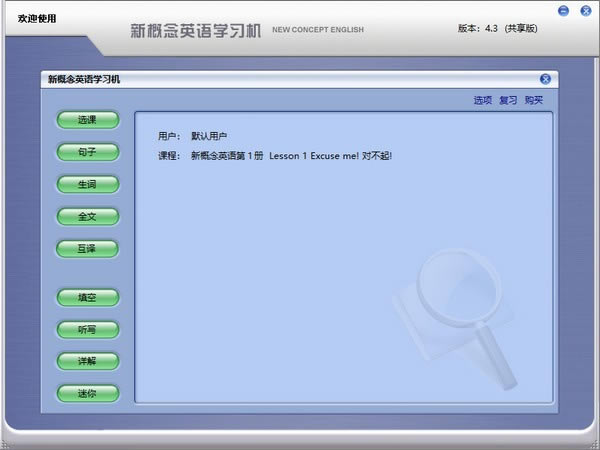600x450 pixels.
Task: Click the 复习 review link
Action: point(508,100)
